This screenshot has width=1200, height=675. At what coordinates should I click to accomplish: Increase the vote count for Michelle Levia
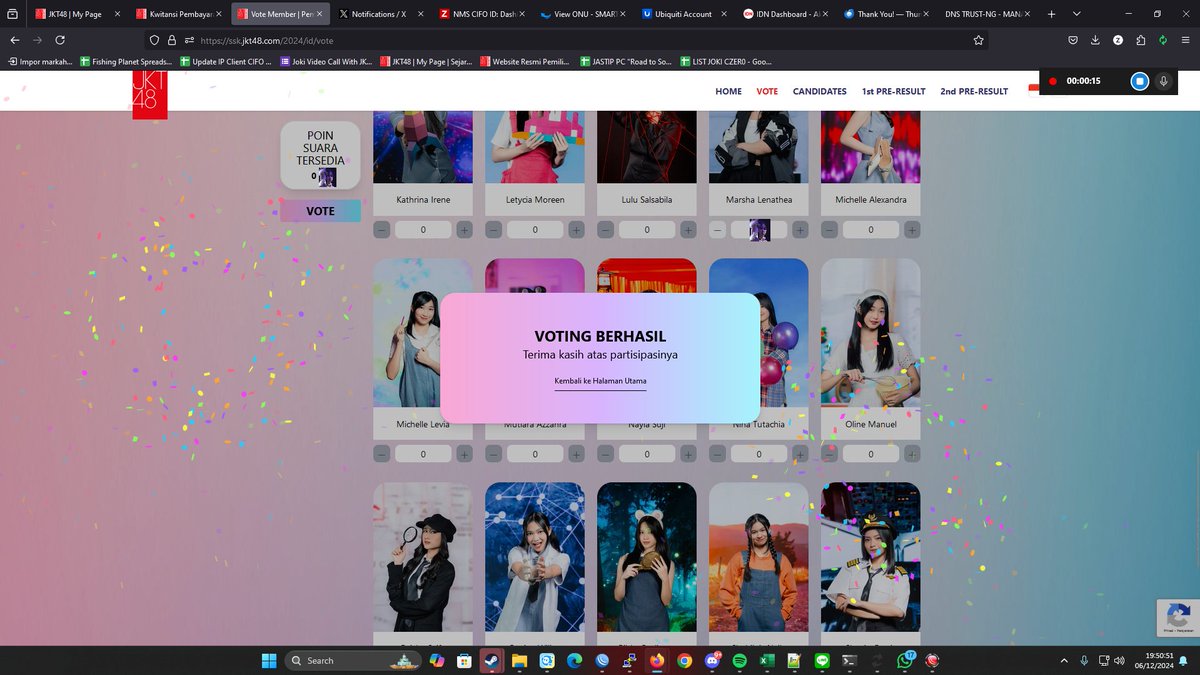(x=465, y=454)
